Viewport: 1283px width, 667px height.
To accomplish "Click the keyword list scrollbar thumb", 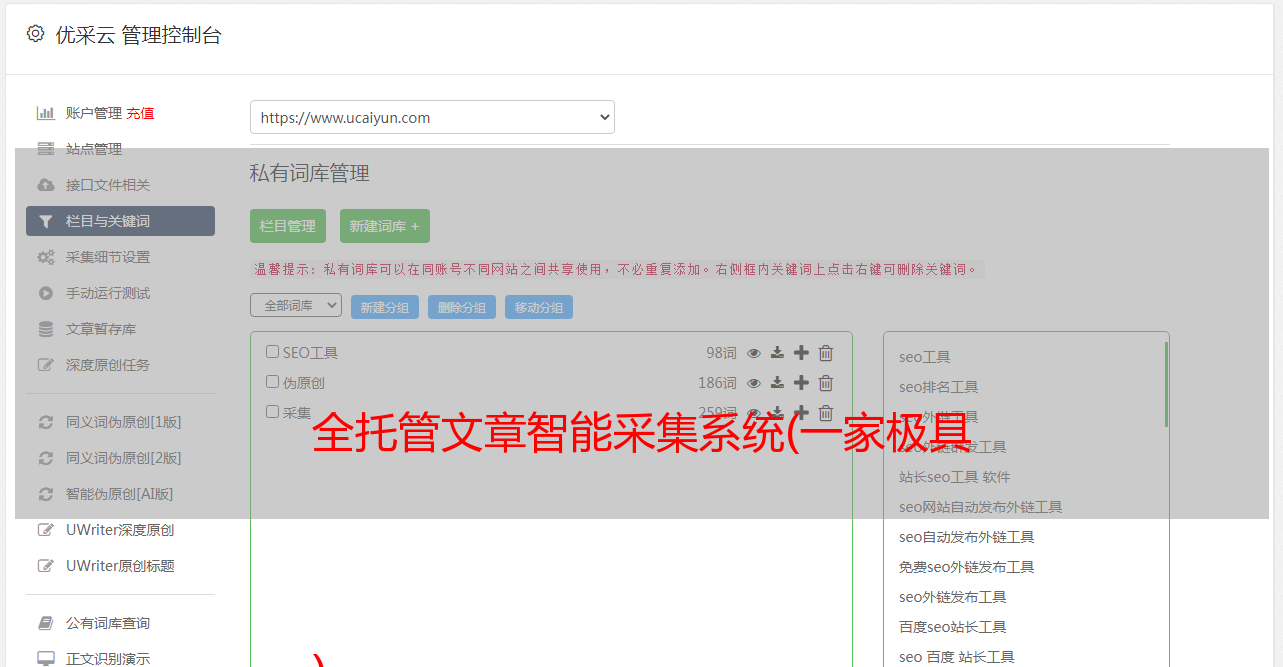I will pos(1166,384).
